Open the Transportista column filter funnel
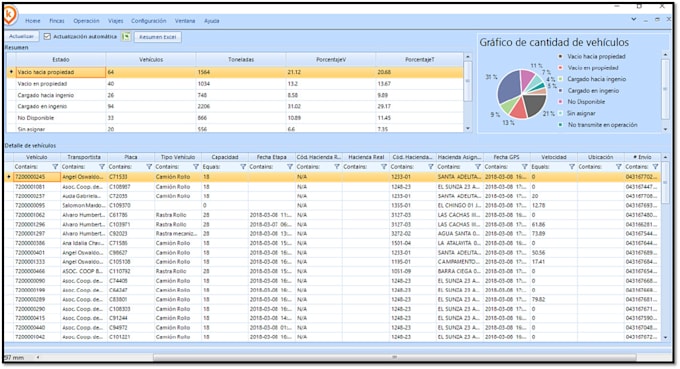Image resolution: width=680 pixels, height=369 pixels. click(102, 167)
